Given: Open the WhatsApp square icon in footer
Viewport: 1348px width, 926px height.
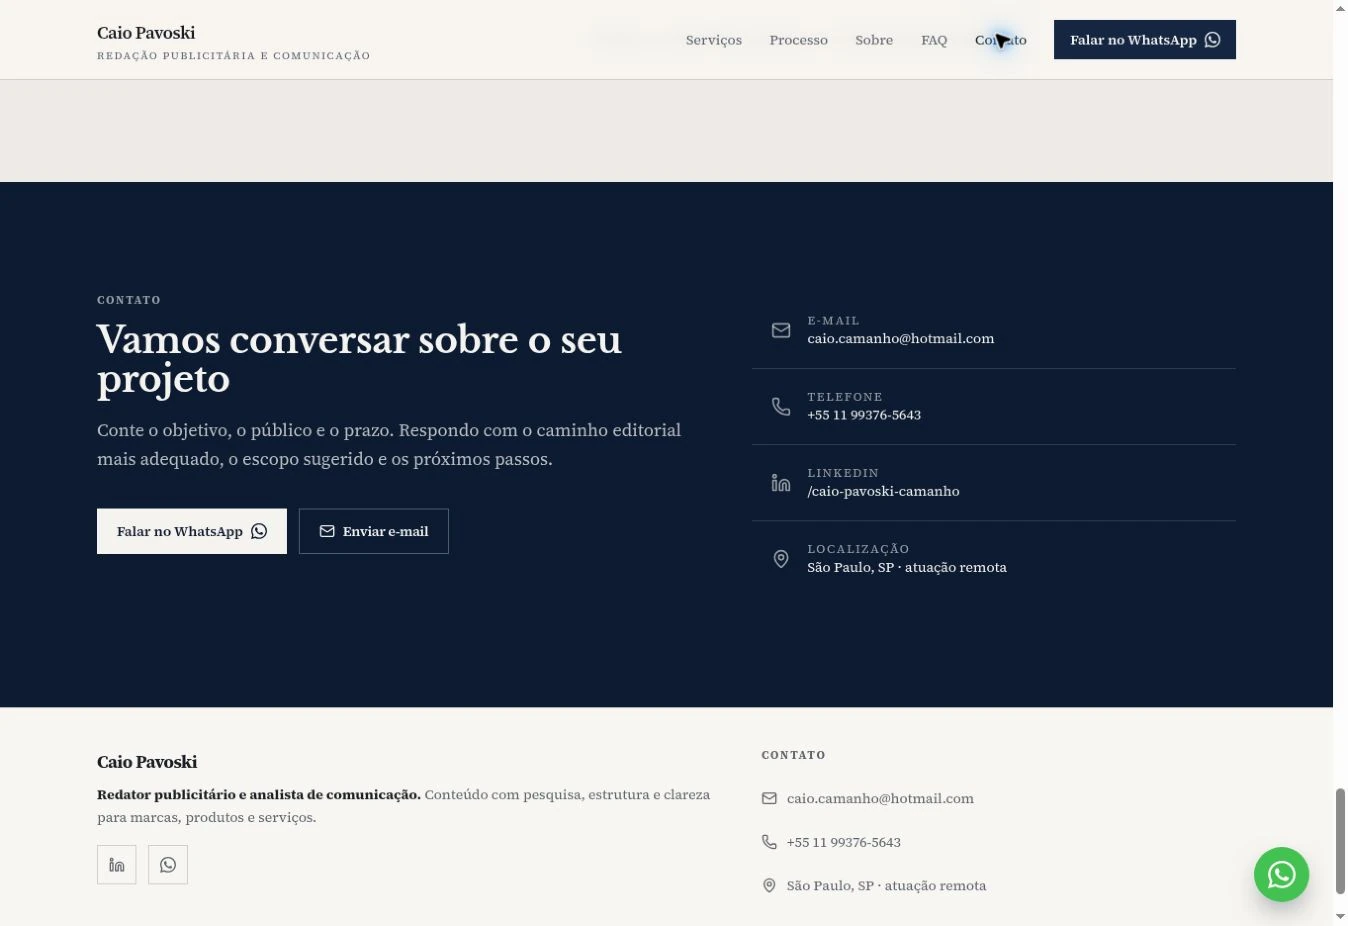Looking at the screenshot, I should tap(168, 865).
